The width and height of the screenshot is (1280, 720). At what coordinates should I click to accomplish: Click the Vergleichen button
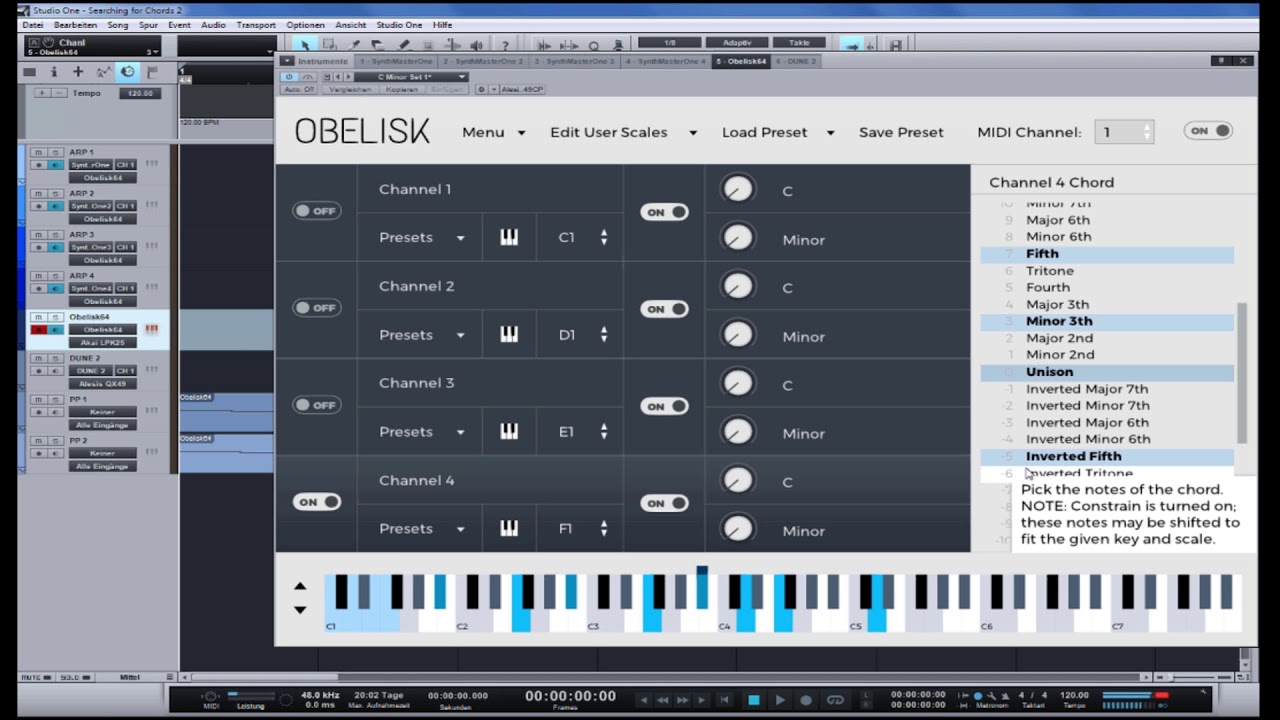pyautogui.click(x=350, y=89)
